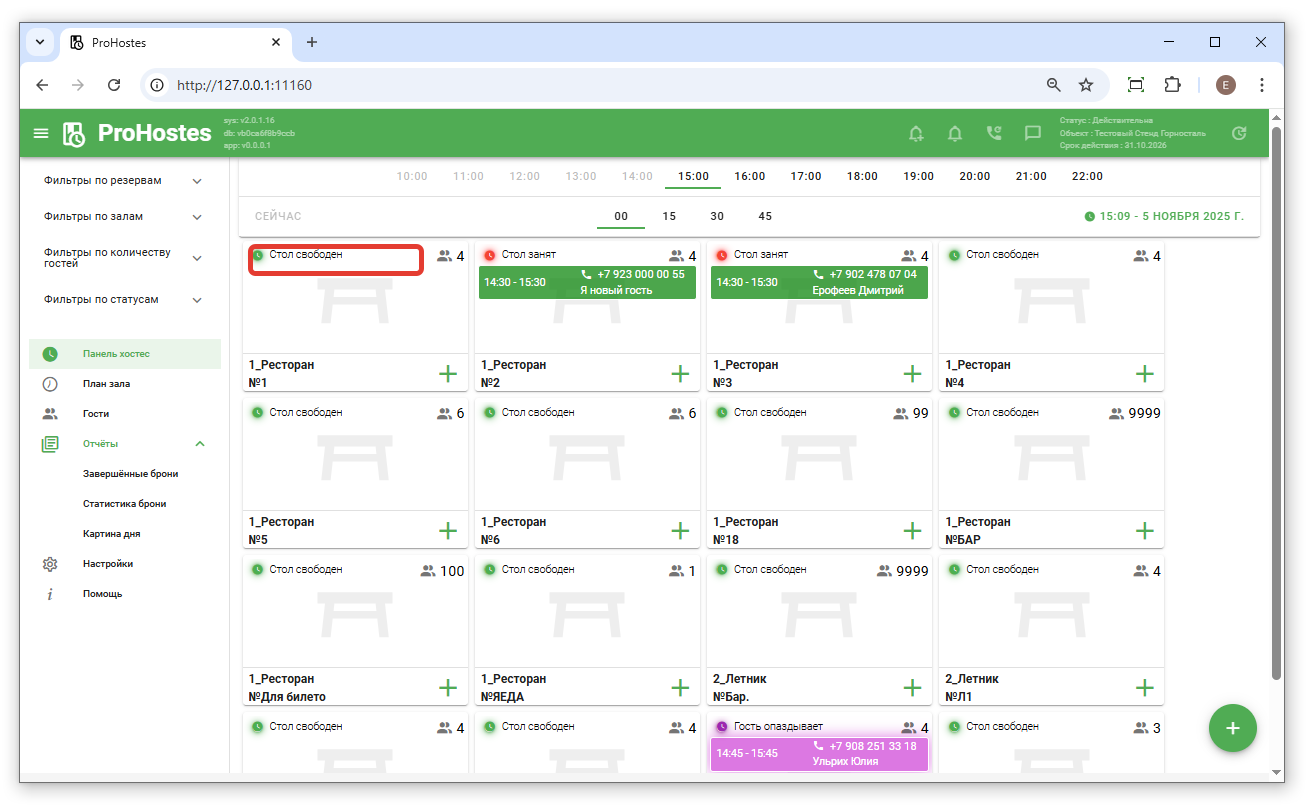Click the green plus on table №1
1310x810 pixels.
click(448, 374)
